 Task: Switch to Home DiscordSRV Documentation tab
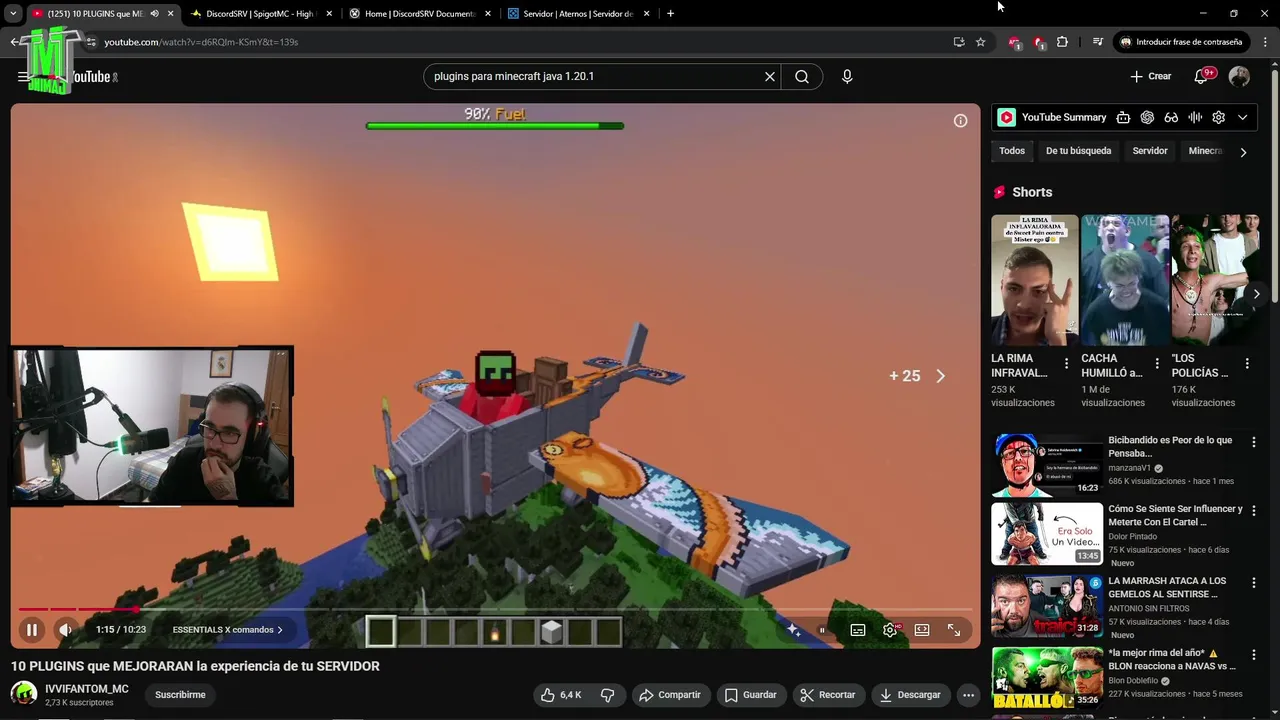(x=419, y=14)
